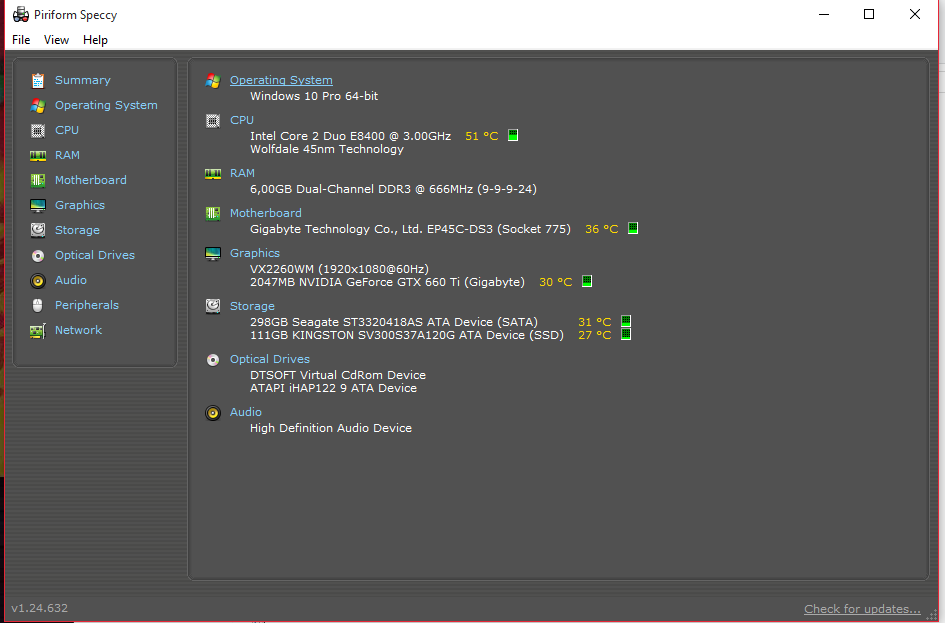Click the Optical Drives heading in main panel
Image resolution: width=945 pixels, height=623 pixels.
(x=270, y=359)
